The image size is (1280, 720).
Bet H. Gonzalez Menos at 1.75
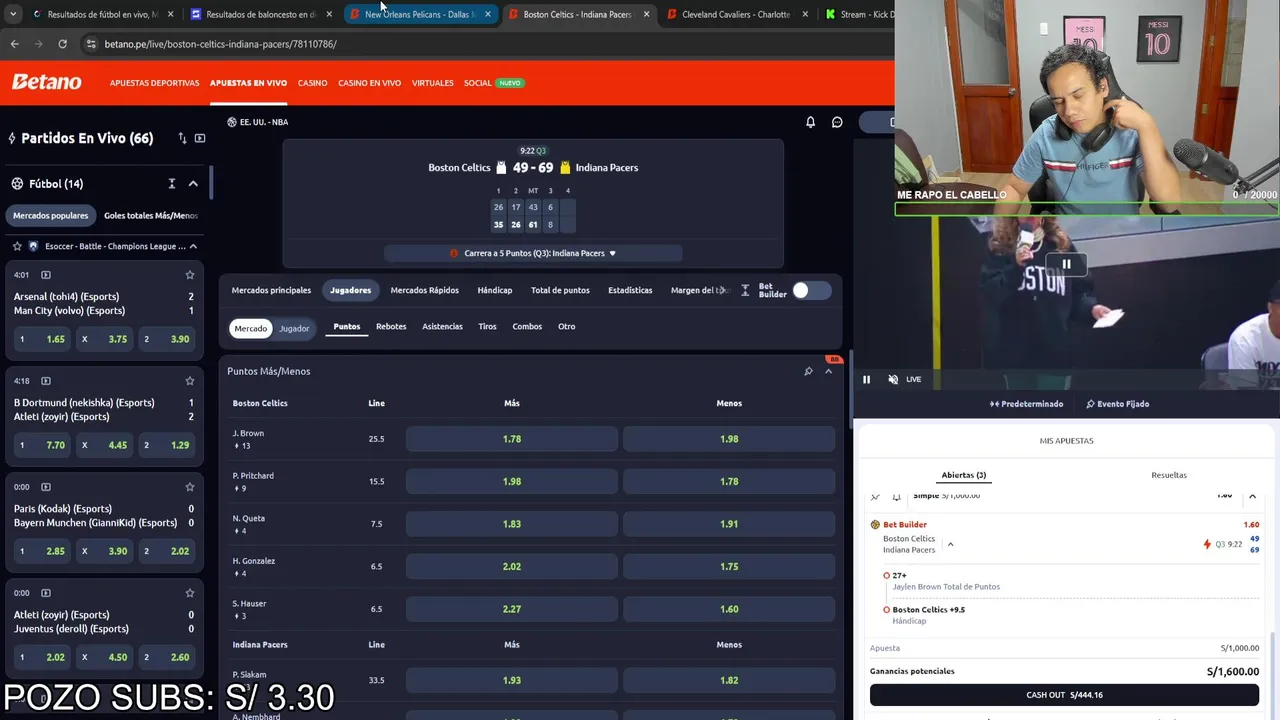[729, 566]
